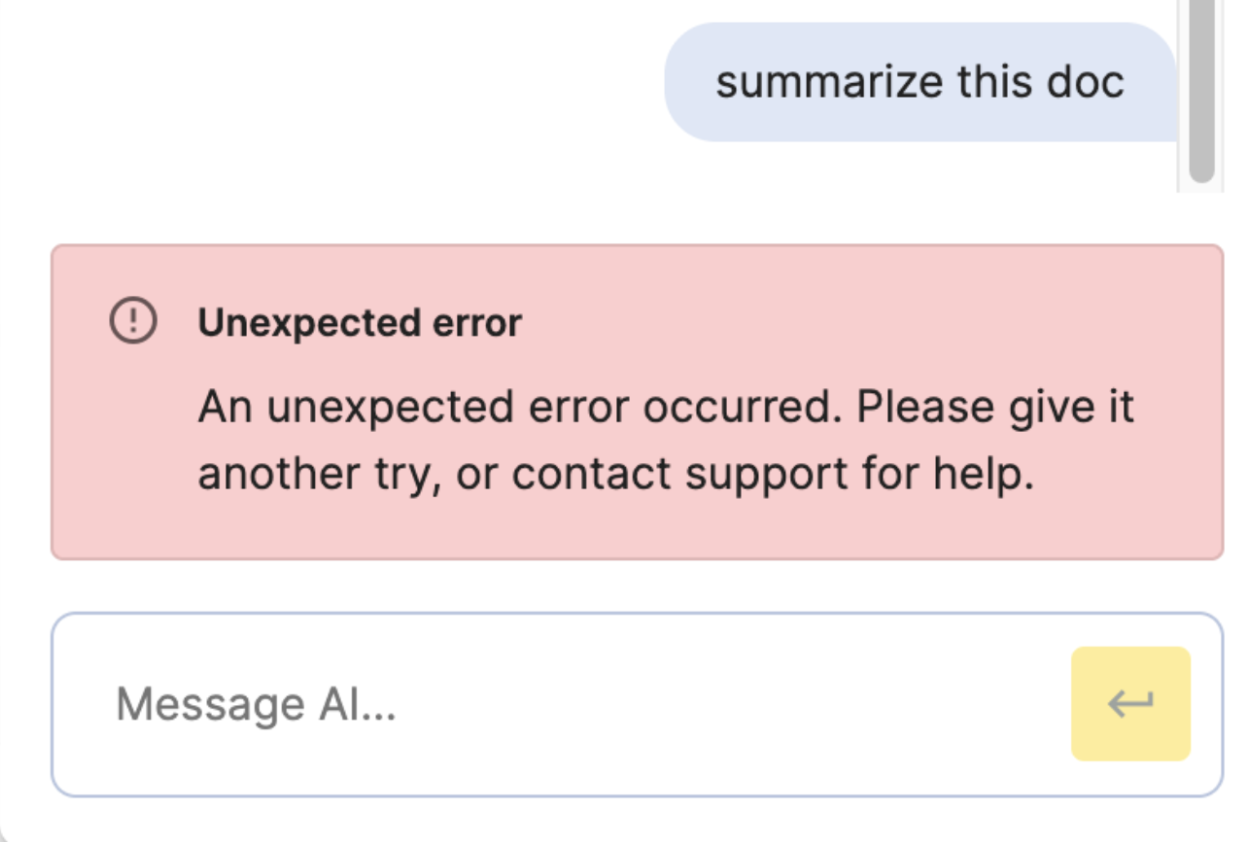
Task: Click the "summarize this doc" message bubble
Action: point(918,82)
